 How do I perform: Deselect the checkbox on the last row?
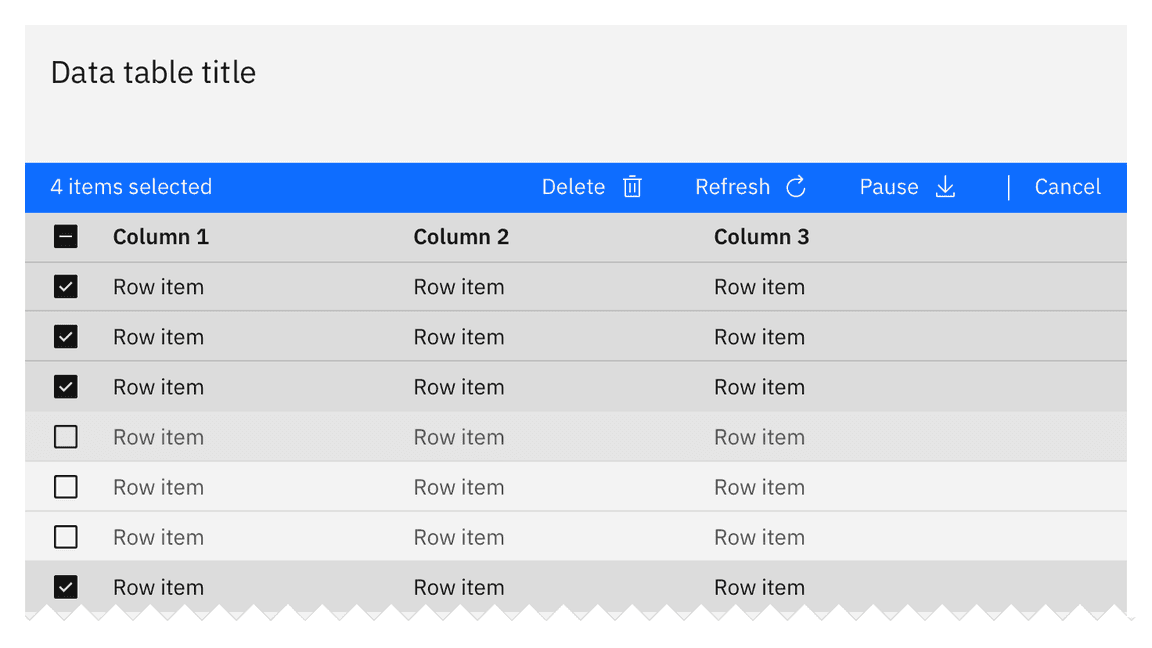[65, 587]
